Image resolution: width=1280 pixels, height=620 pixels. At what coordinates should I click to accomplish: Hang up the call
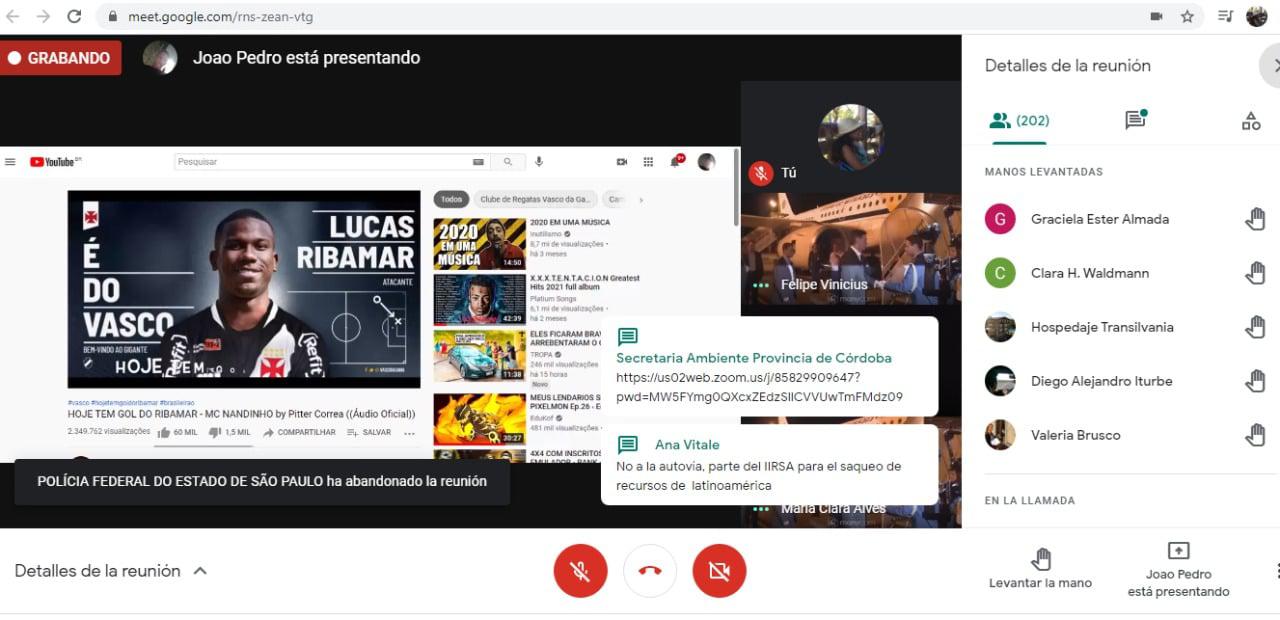650,571
